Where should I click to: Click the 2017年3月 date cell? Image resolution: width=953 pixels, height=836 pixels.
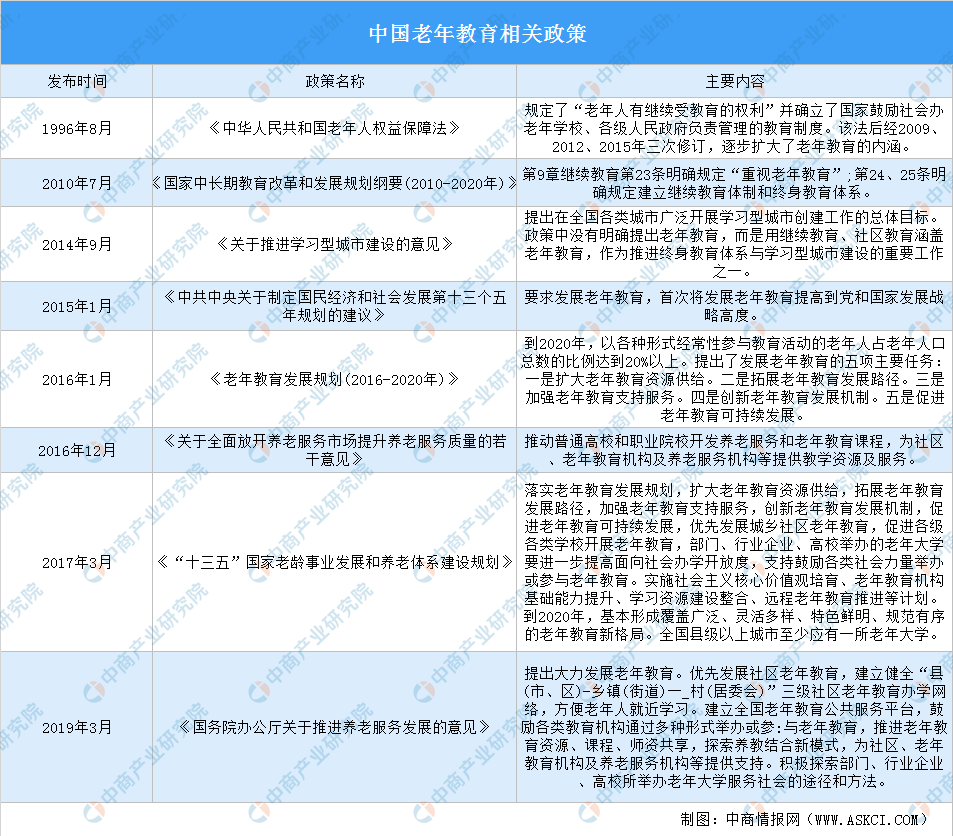point(77,562)
